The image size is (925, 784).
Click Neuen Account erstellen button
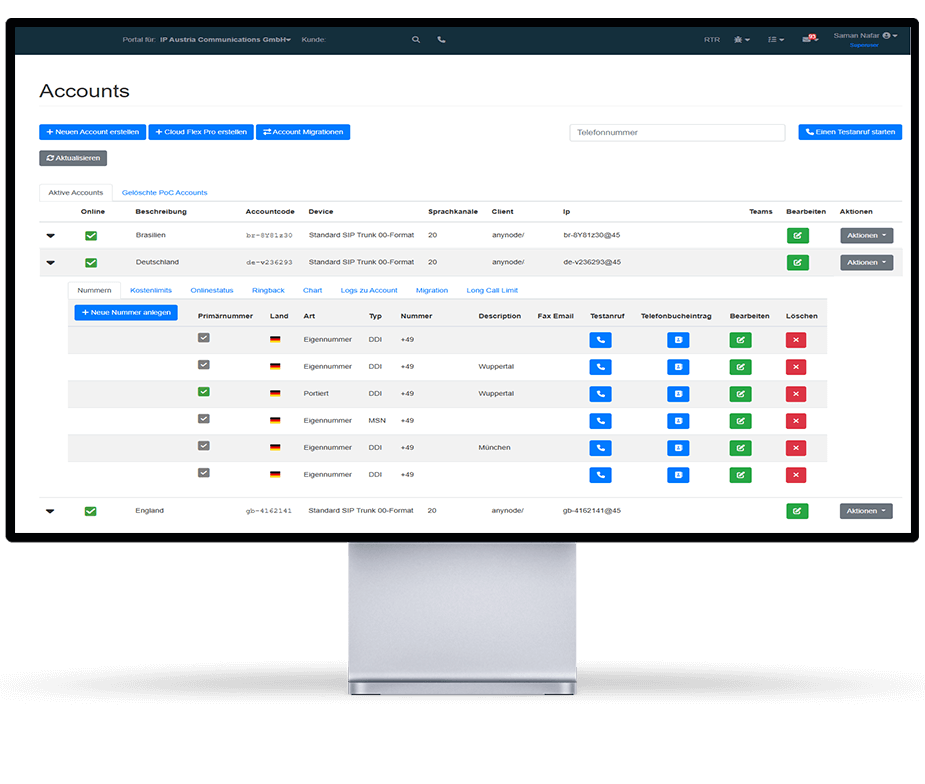(x=92, y=132)
